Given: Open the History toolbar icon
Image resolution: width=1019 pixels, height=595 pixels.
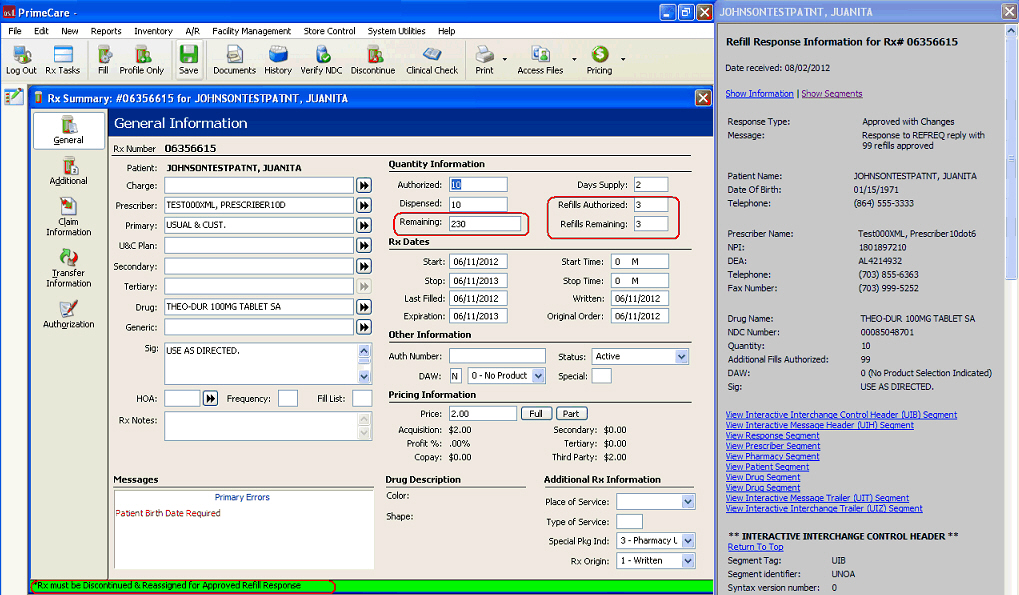Looking at the screenshot, I should click(278, 59).
